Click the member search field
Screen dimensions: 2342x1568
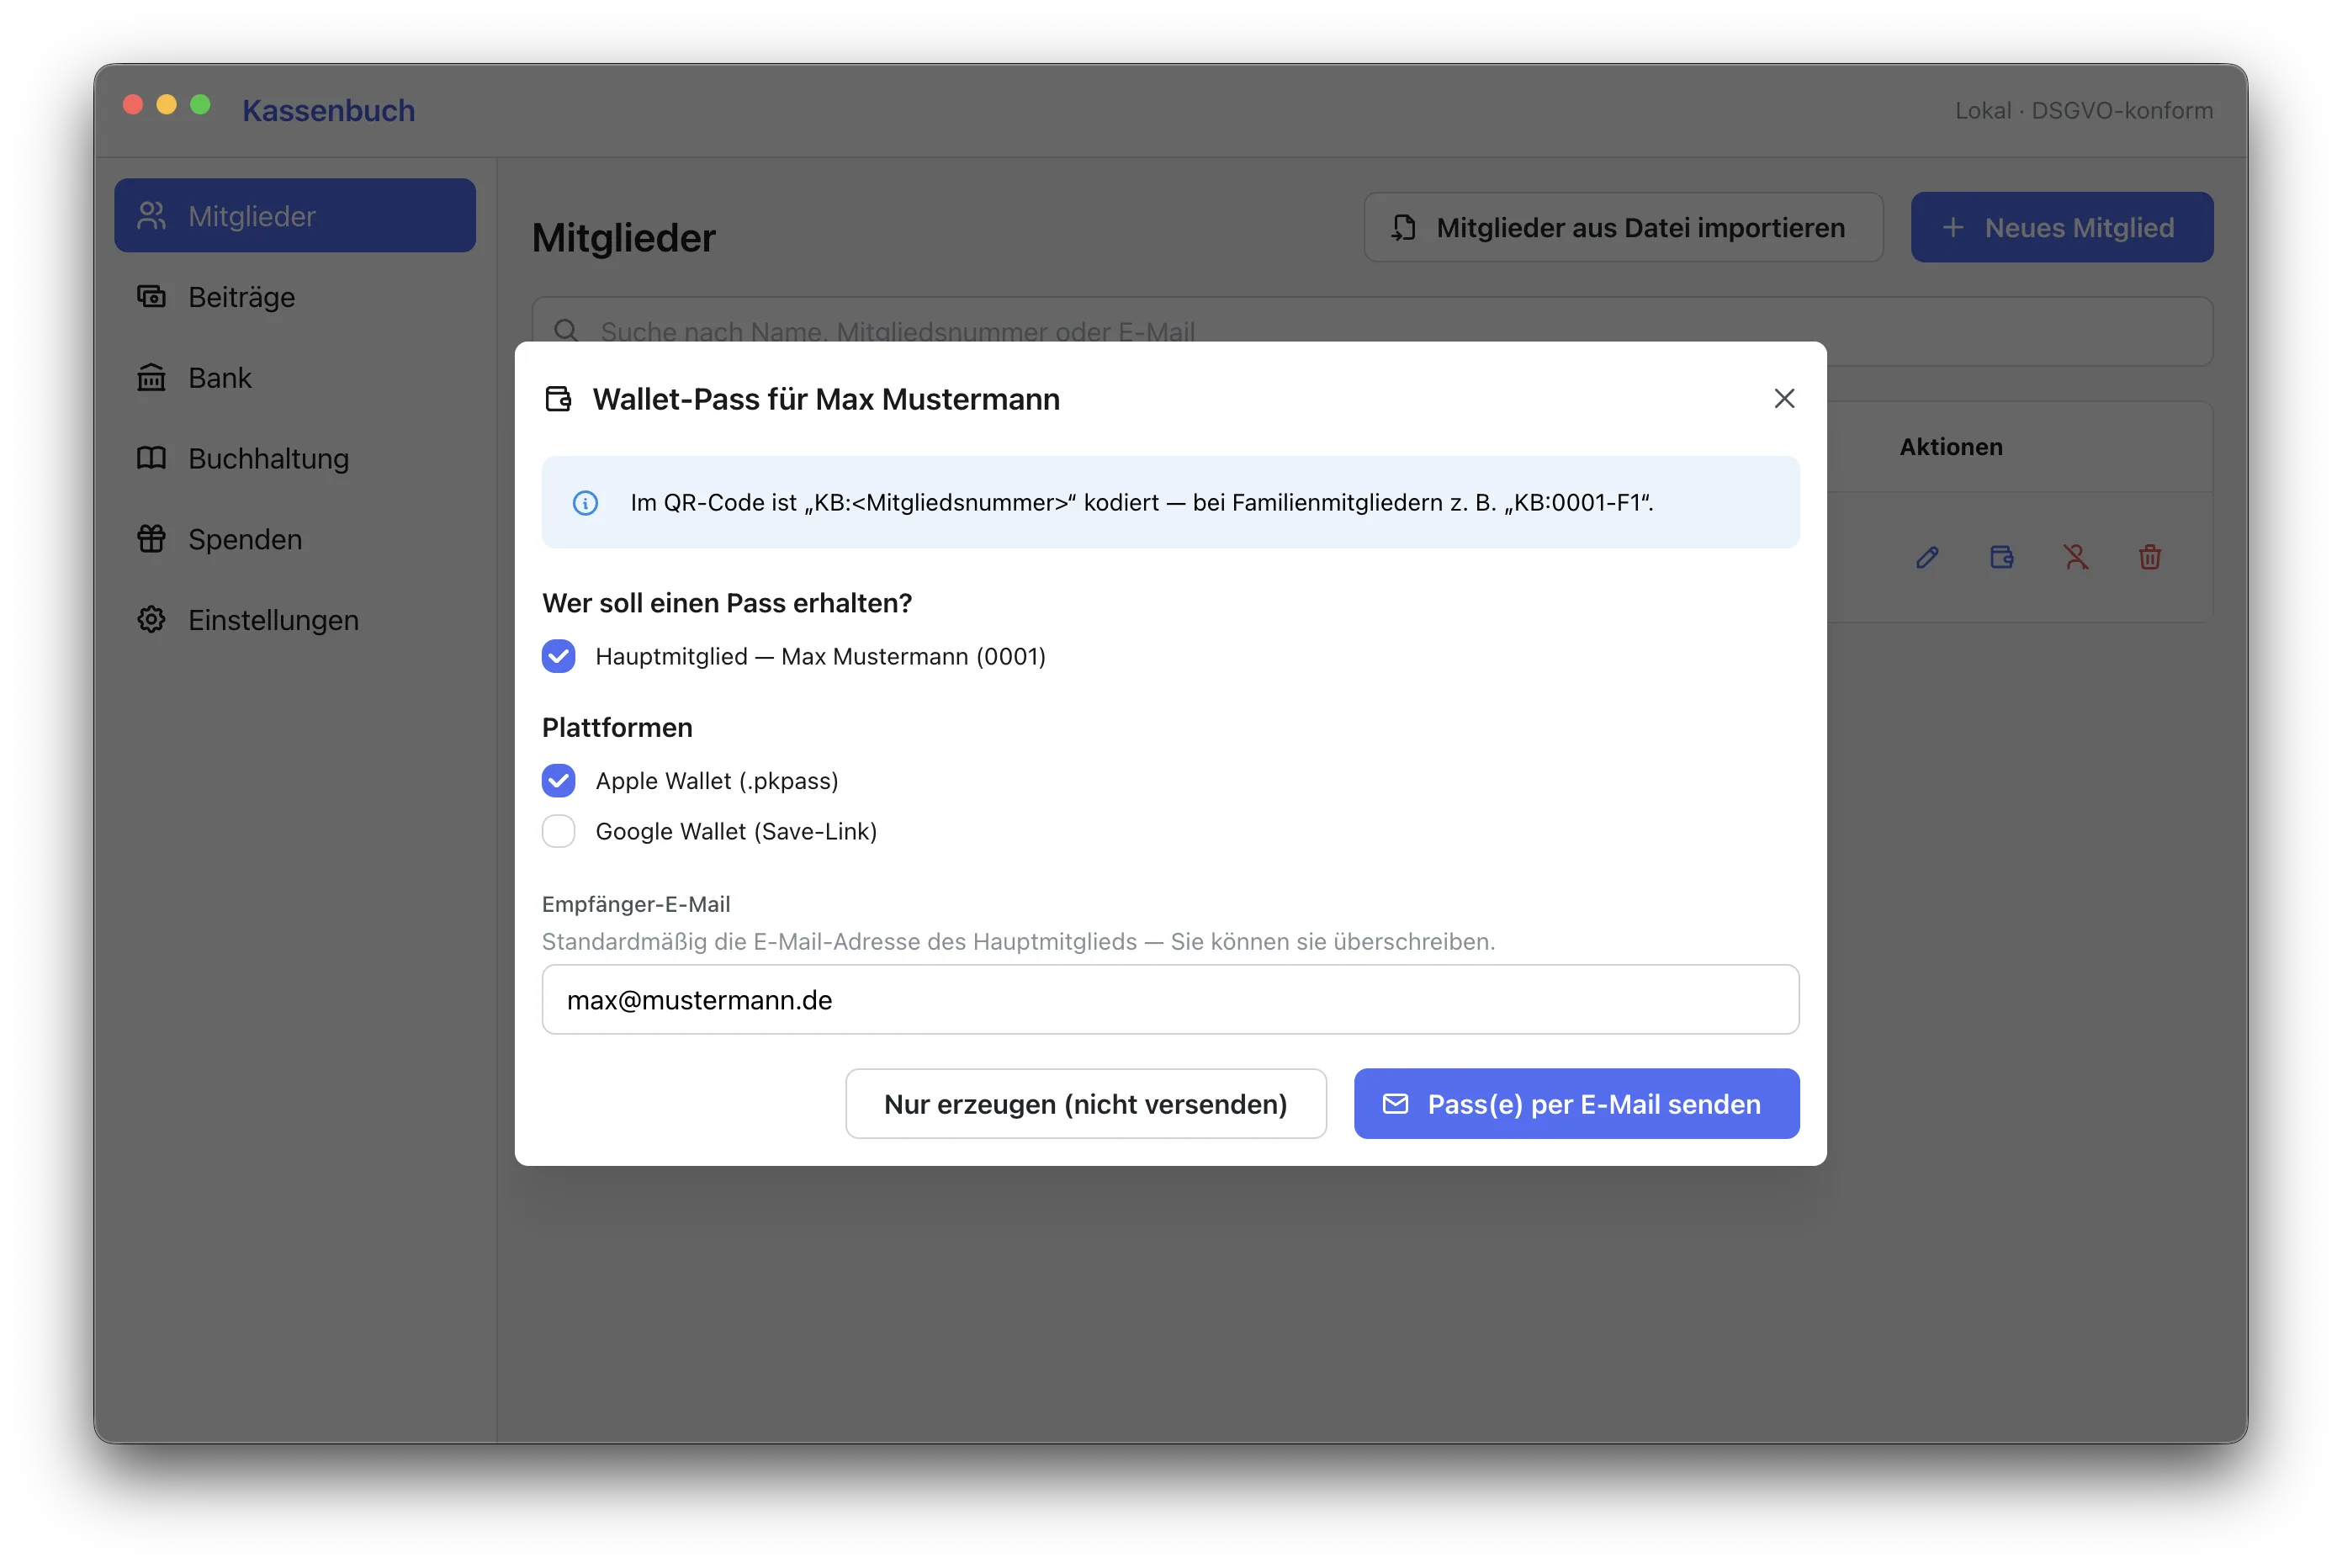[x=1372, y=331]
